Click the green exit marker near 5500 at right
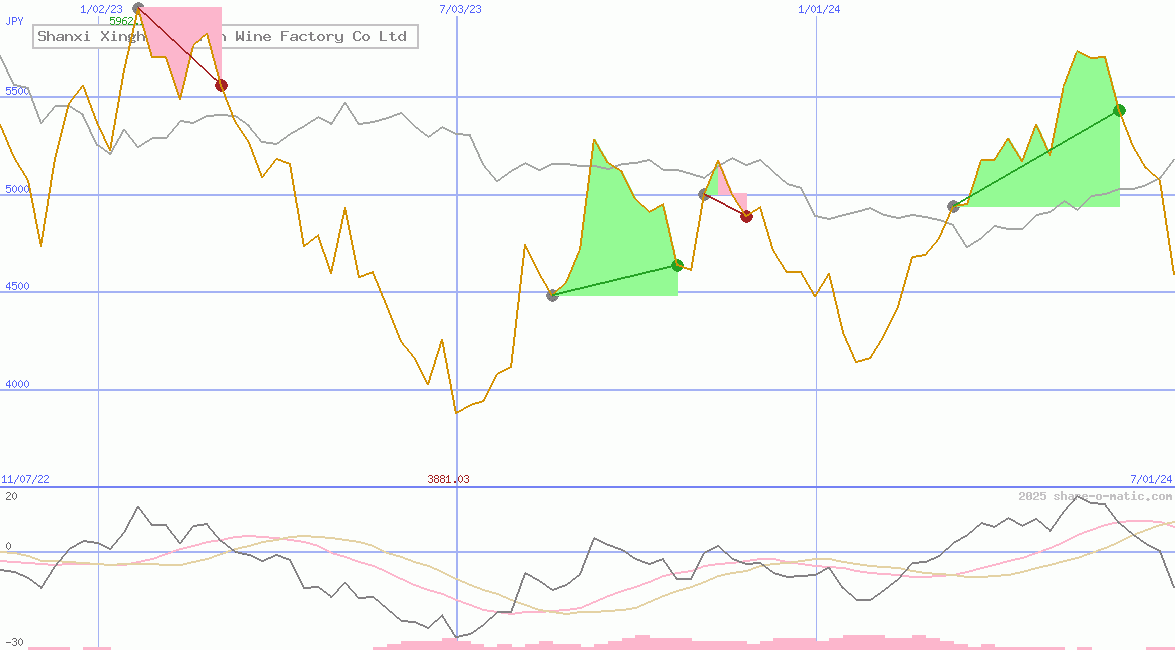Image resolution: width=1175 pixels, height=650 pixels. tap(1119, 110)
